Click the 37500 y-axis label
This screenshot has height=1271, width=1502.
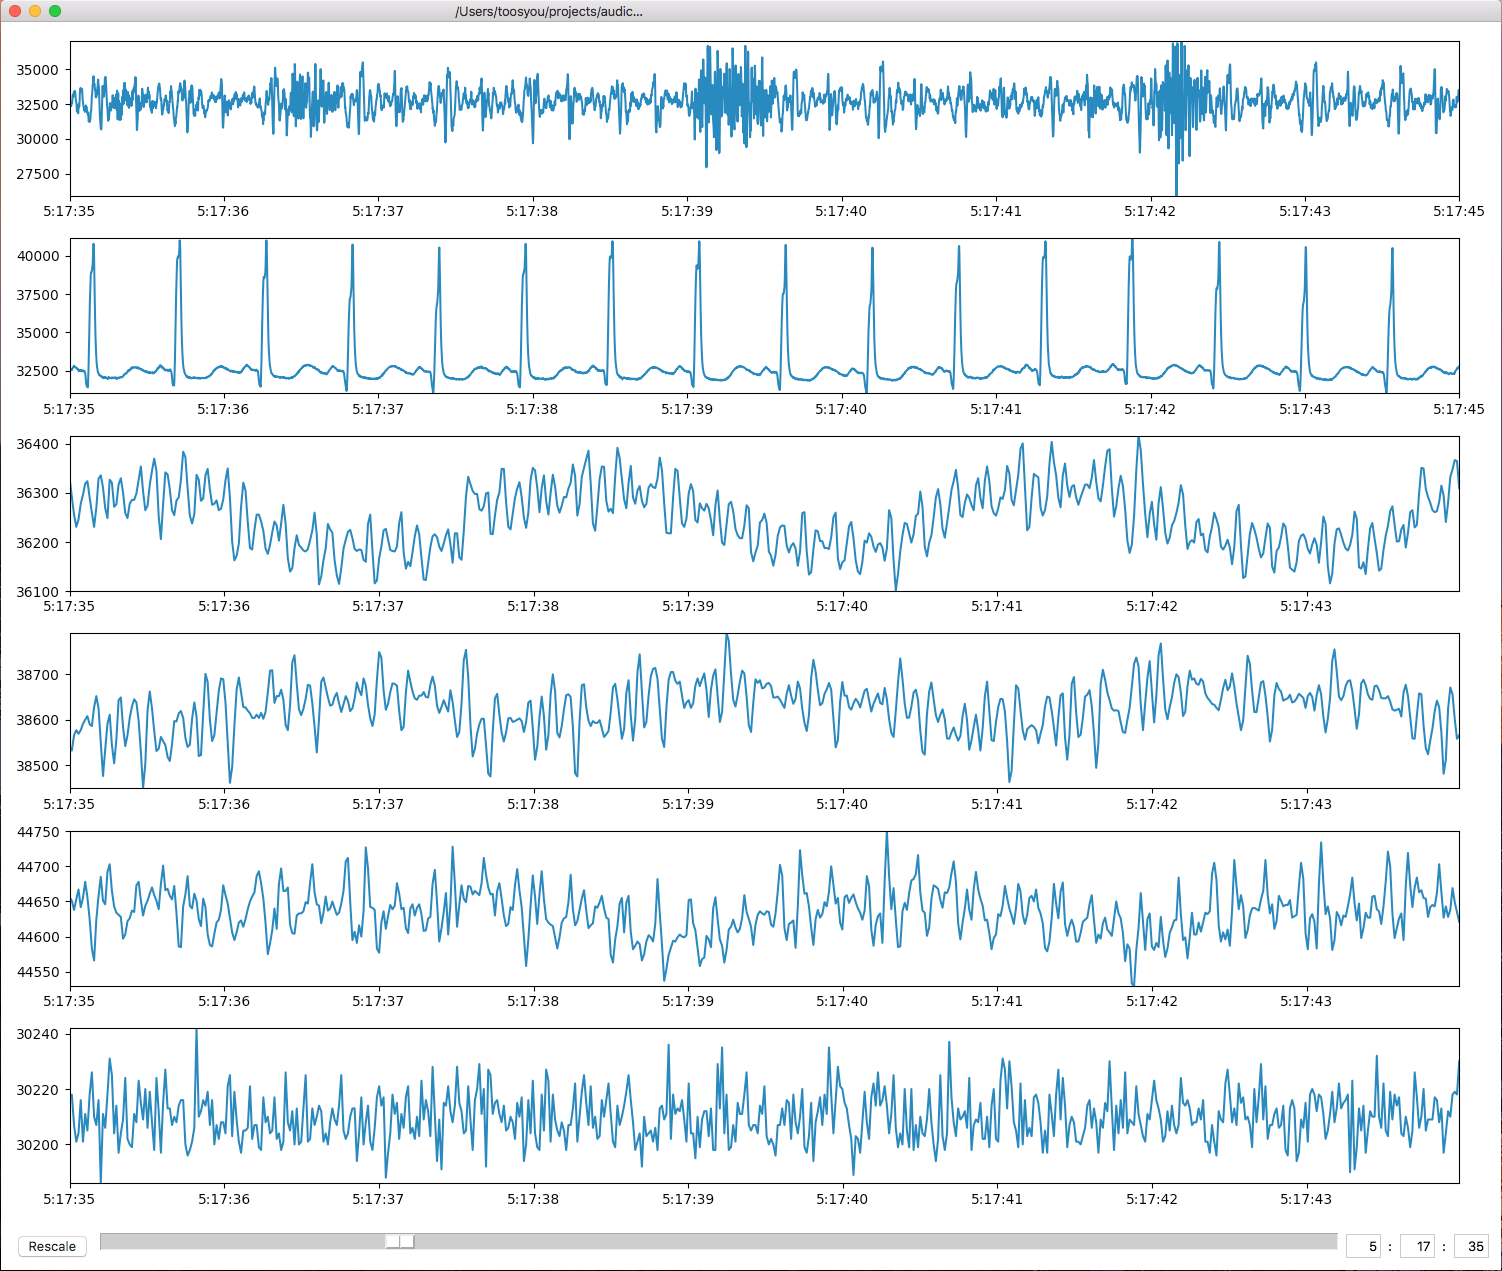click(x=38, y=295)
